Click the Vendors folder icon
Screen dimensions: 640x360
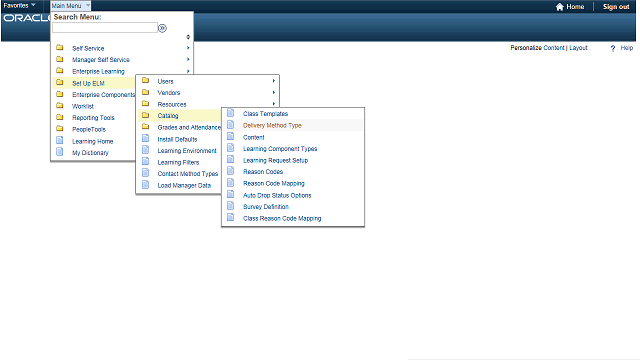(145, 92)
